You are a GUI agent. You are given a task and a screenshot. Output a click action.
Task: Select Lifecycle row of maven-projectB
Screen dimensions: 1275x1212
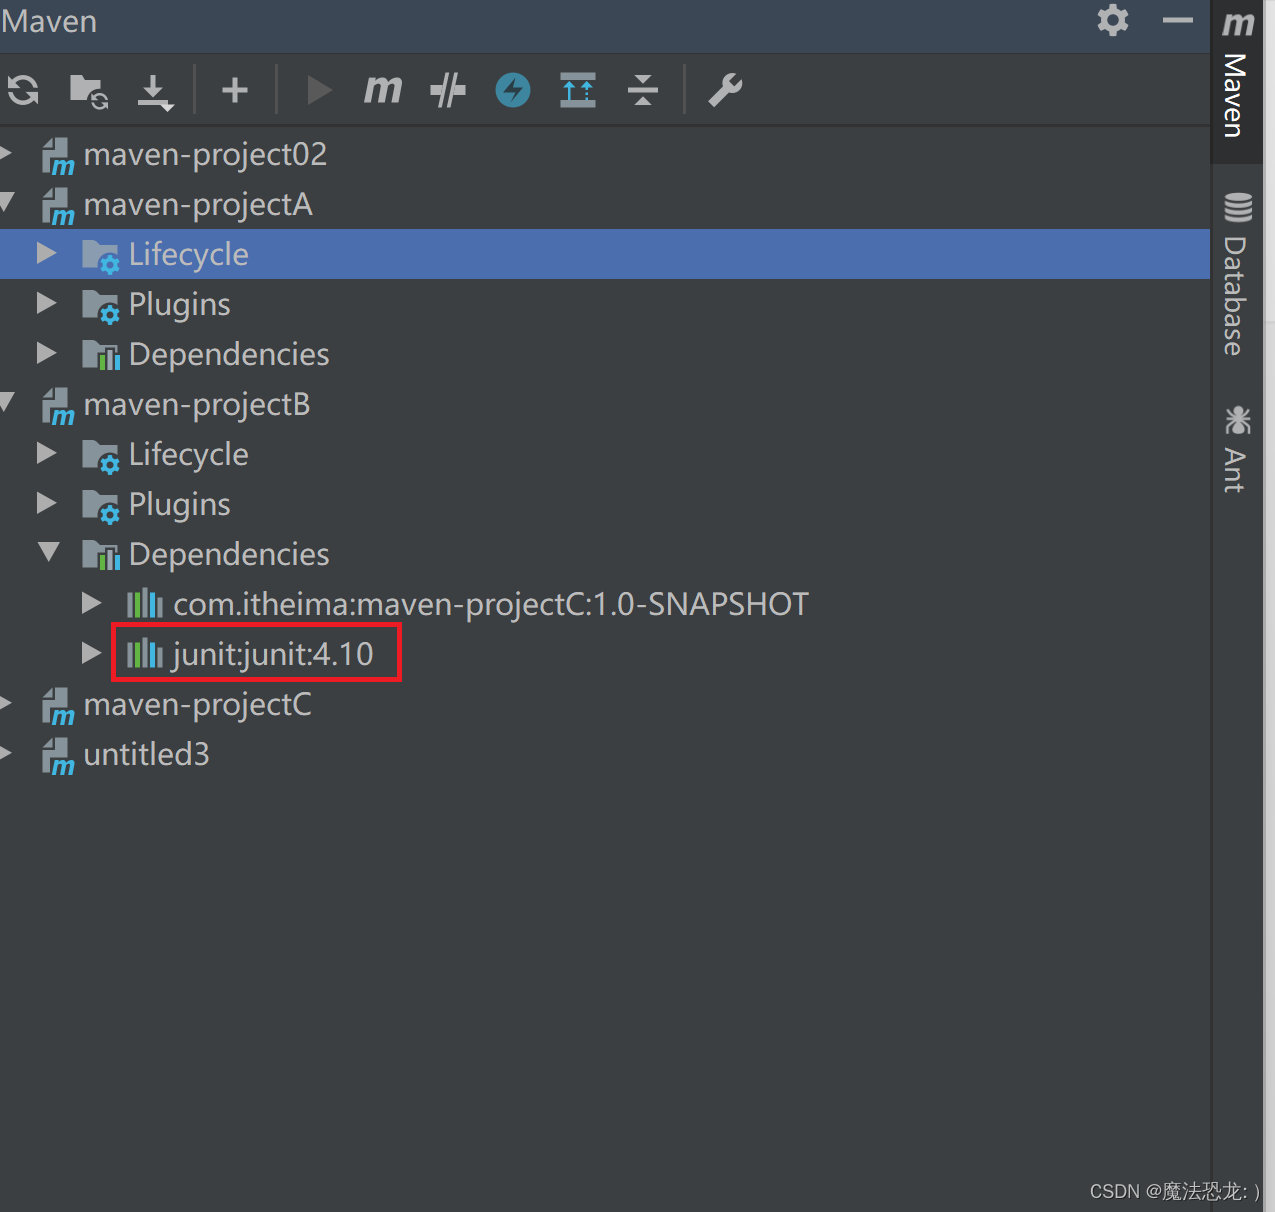pyautogui.click(x=605, y=454)
